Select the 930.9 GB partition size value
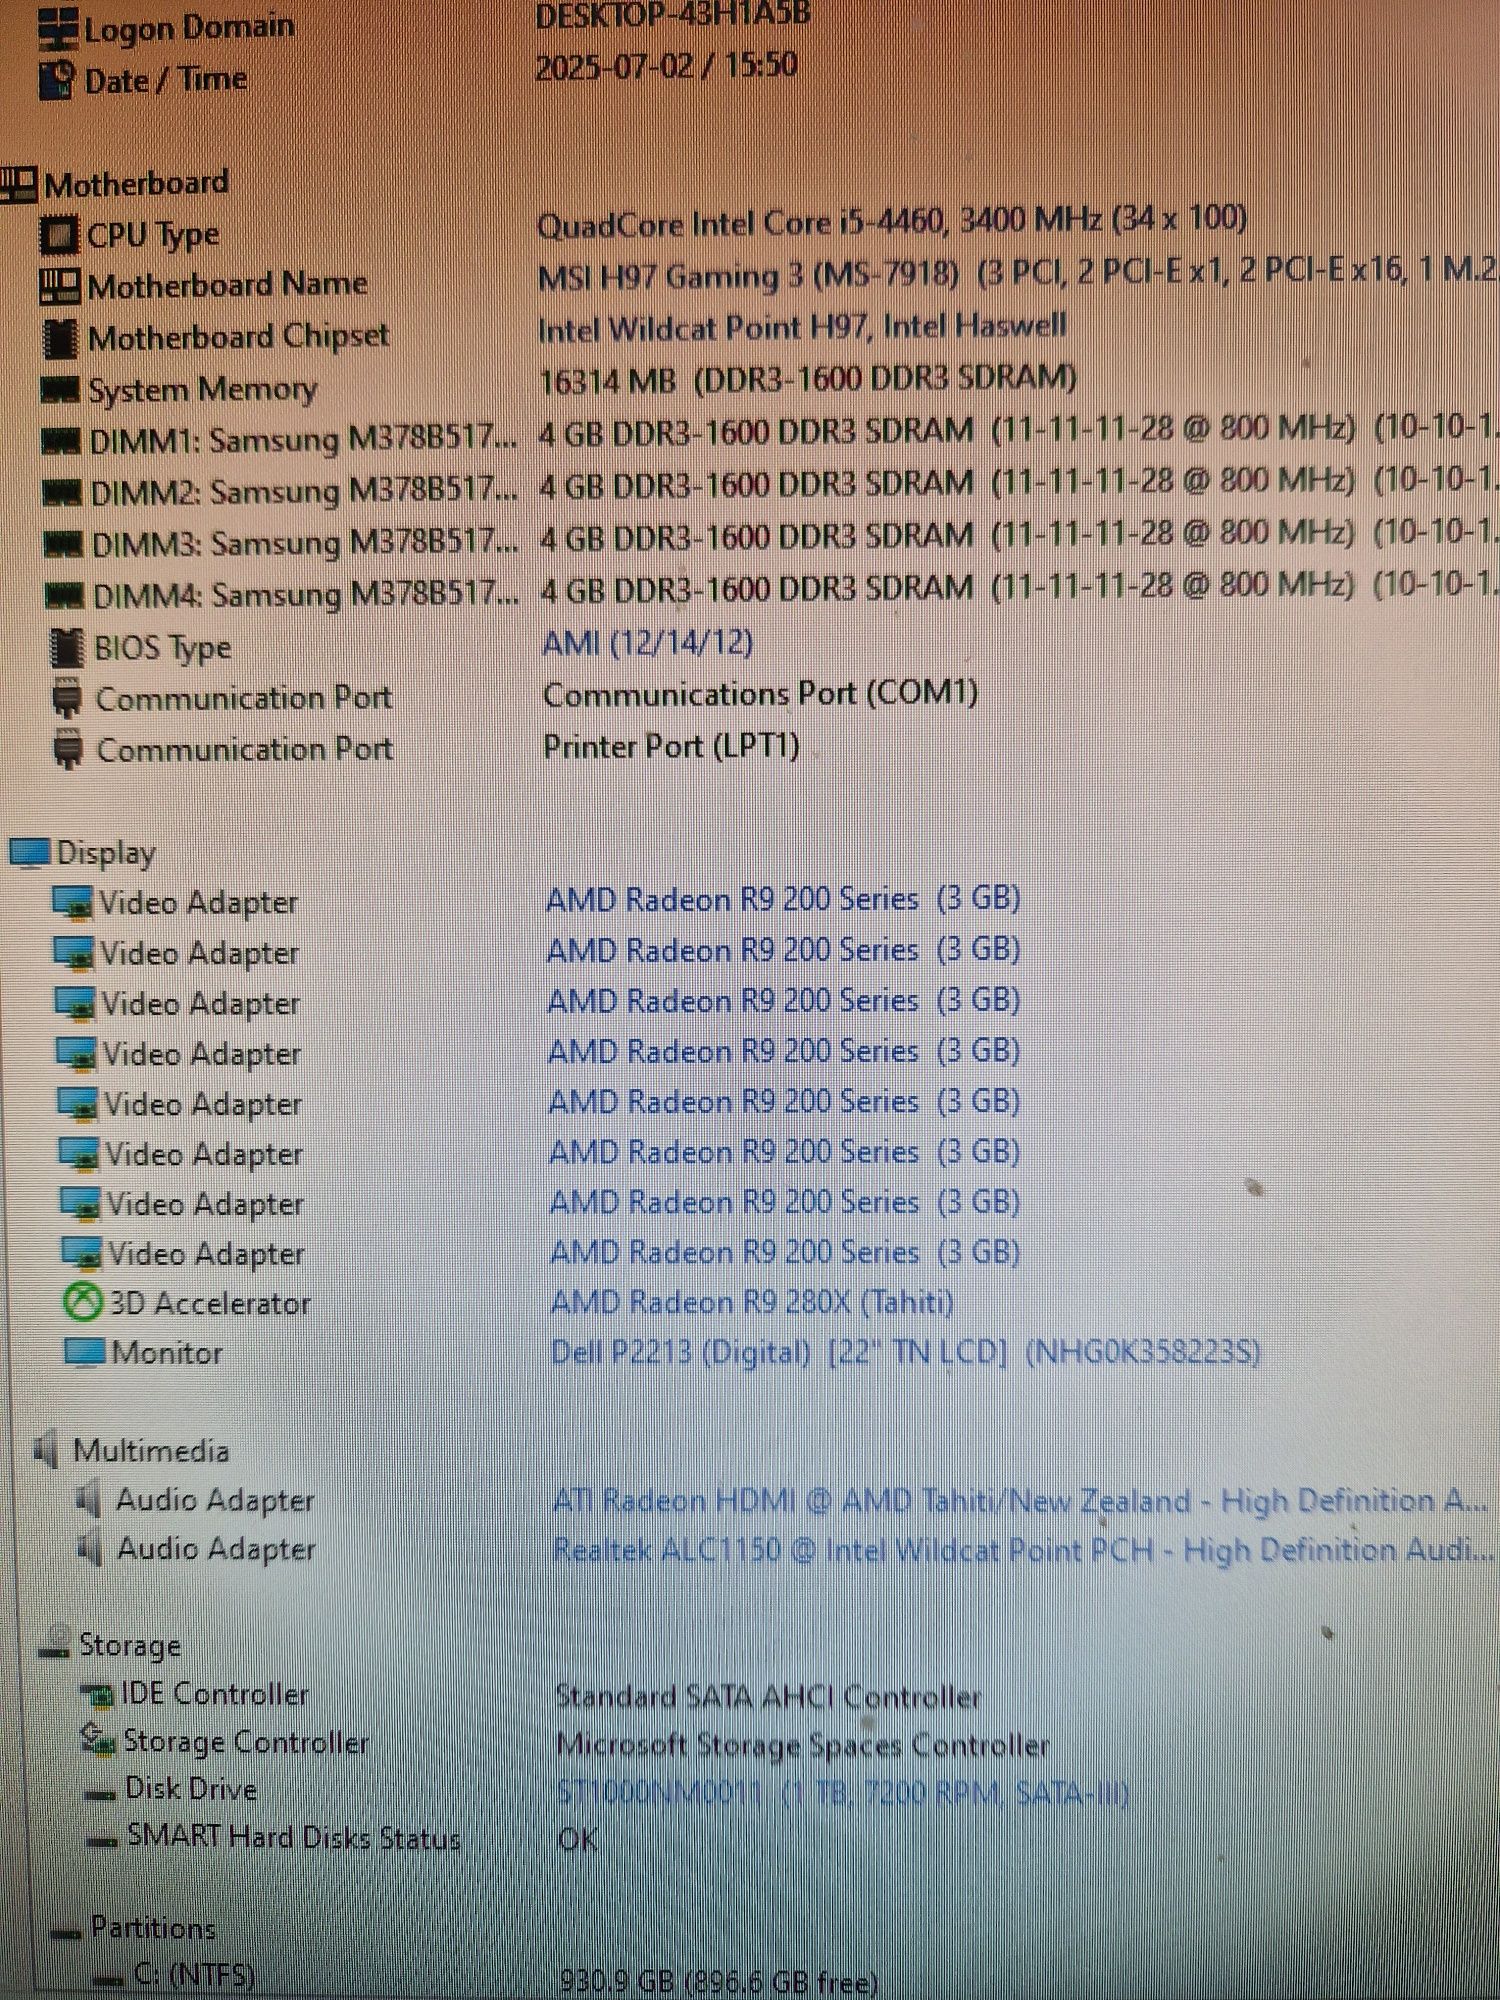Screen dimensions: 1500x2000 pyautogui.click(x=719, y=1981)
